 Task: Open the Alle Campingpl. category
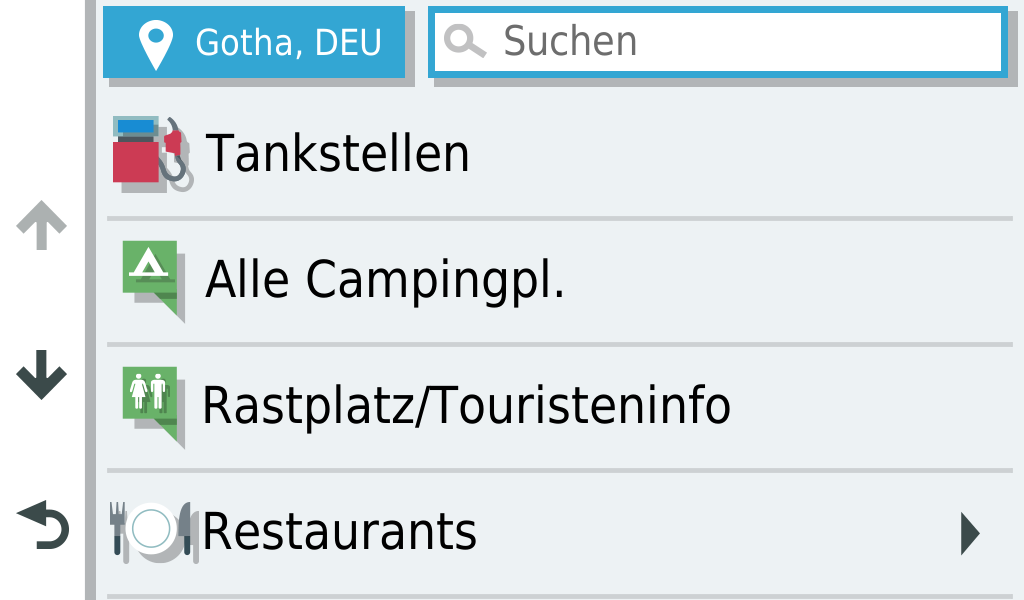click(385, 279)
